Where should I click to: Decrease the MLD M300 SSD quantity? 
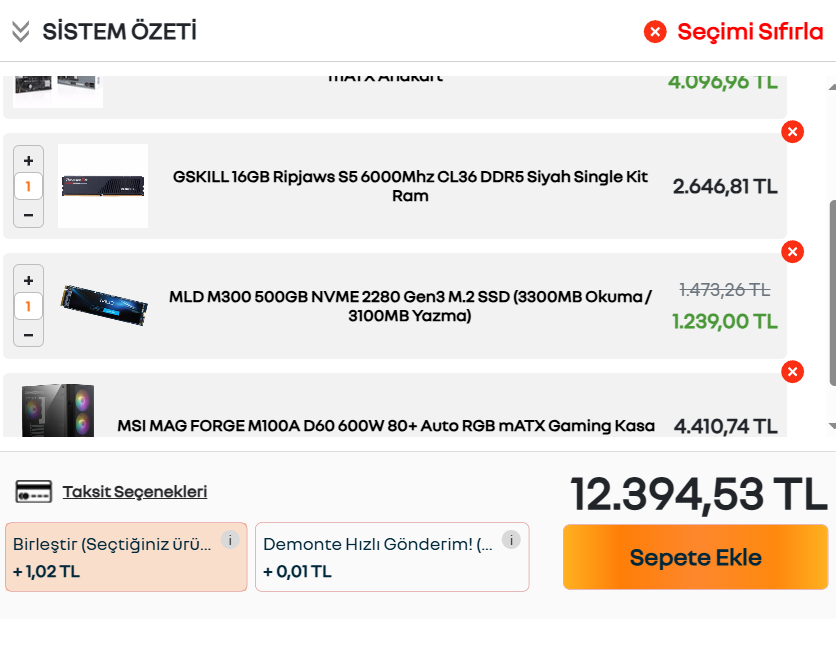tap(28, 334)
